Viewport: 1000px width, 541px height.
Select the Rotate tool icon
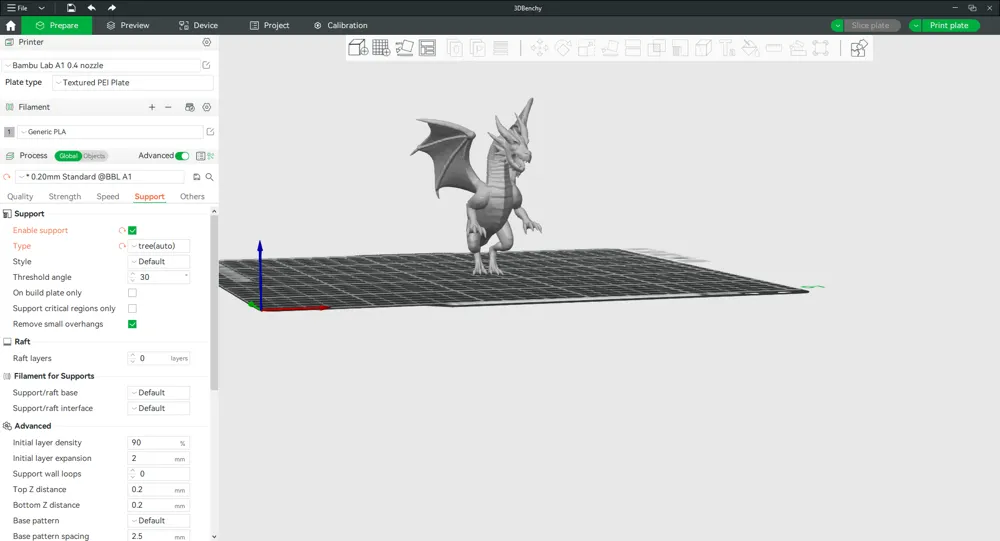tap(563, 48)
